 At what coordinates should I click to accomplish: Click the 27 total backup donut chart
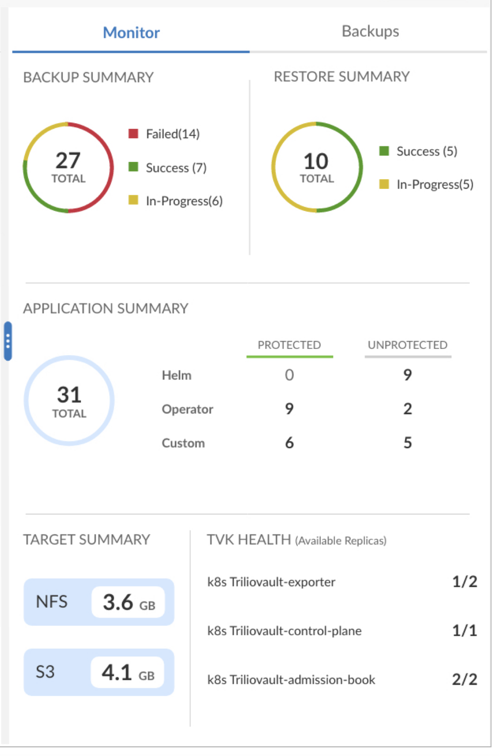pos(69,169)
